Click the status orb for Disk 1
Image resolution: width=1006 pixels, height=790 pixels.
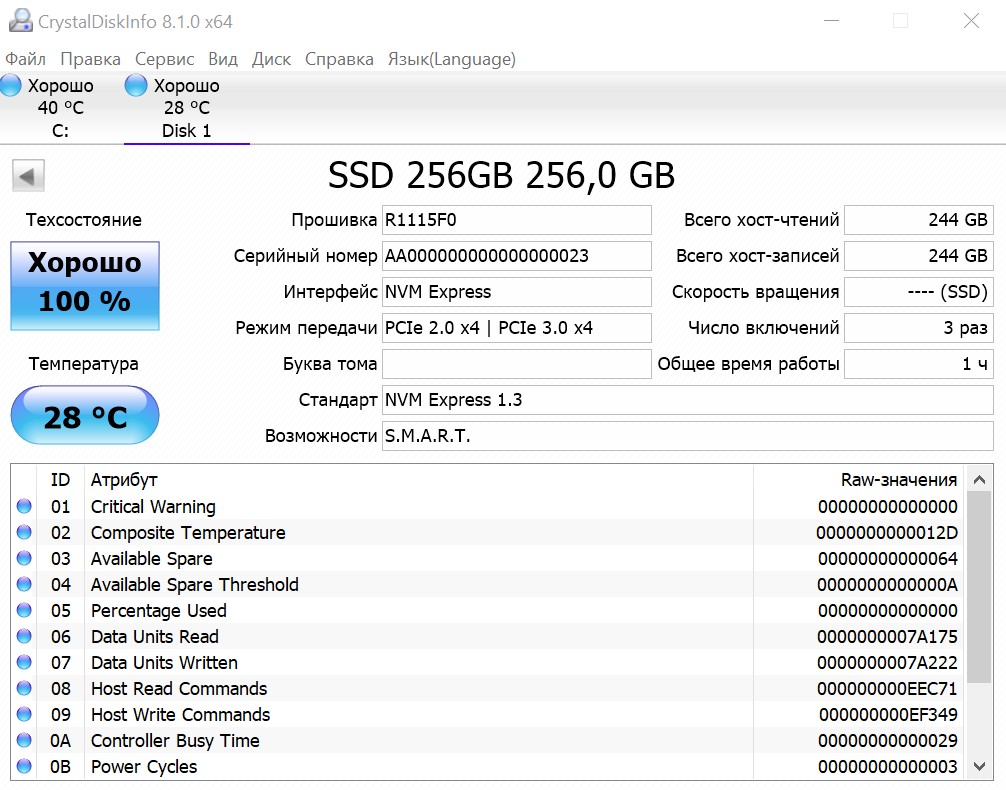[136, 86]
